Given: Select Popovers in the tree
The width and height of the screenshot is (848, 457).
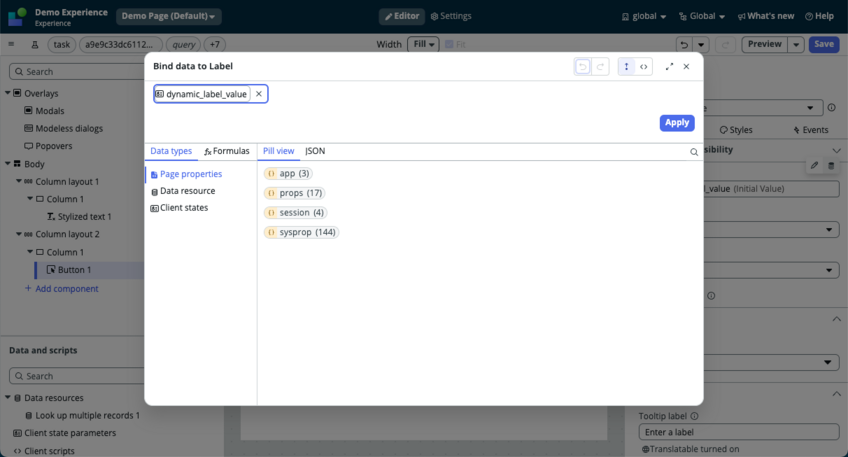Looking at the screenshot, I should click(x=48, y=146).
